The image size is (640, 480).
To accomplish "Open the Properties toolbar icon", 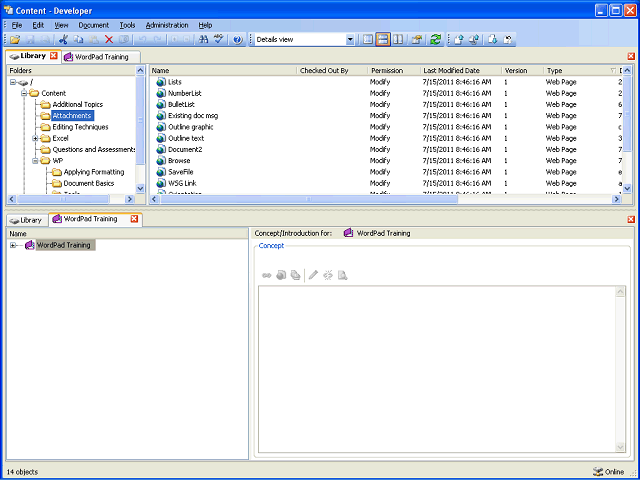I will pos(416,40).
